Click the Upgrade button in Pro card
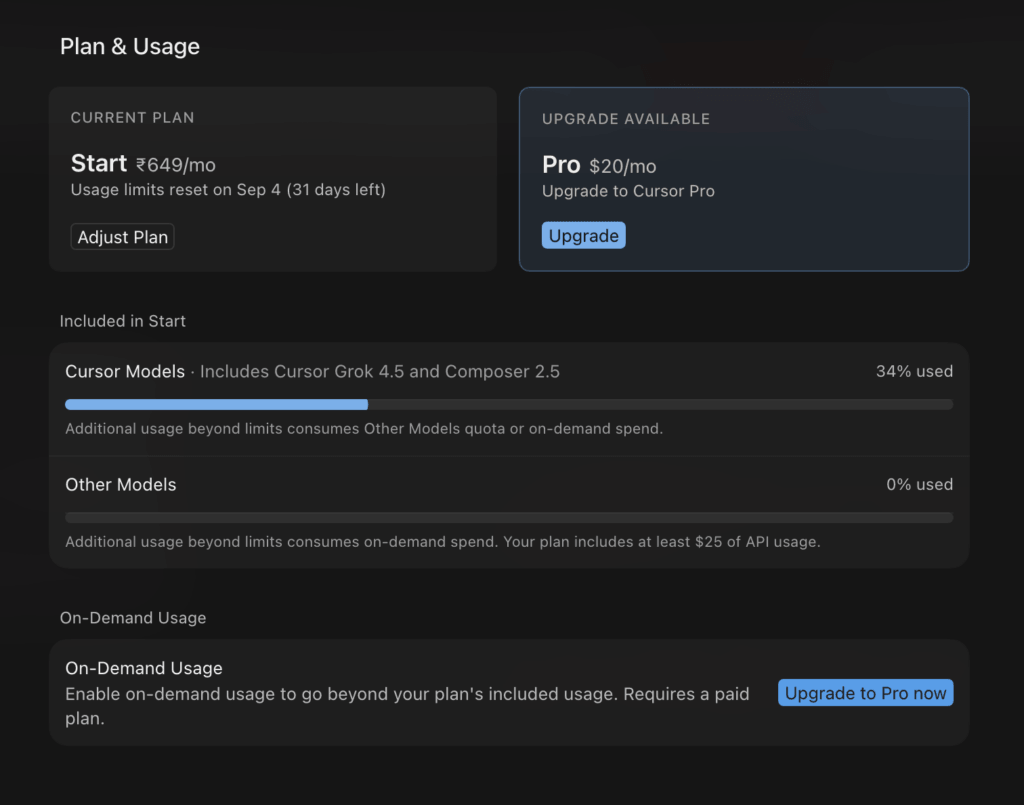Screen dimensions: 1024x805 pos(583,236)
